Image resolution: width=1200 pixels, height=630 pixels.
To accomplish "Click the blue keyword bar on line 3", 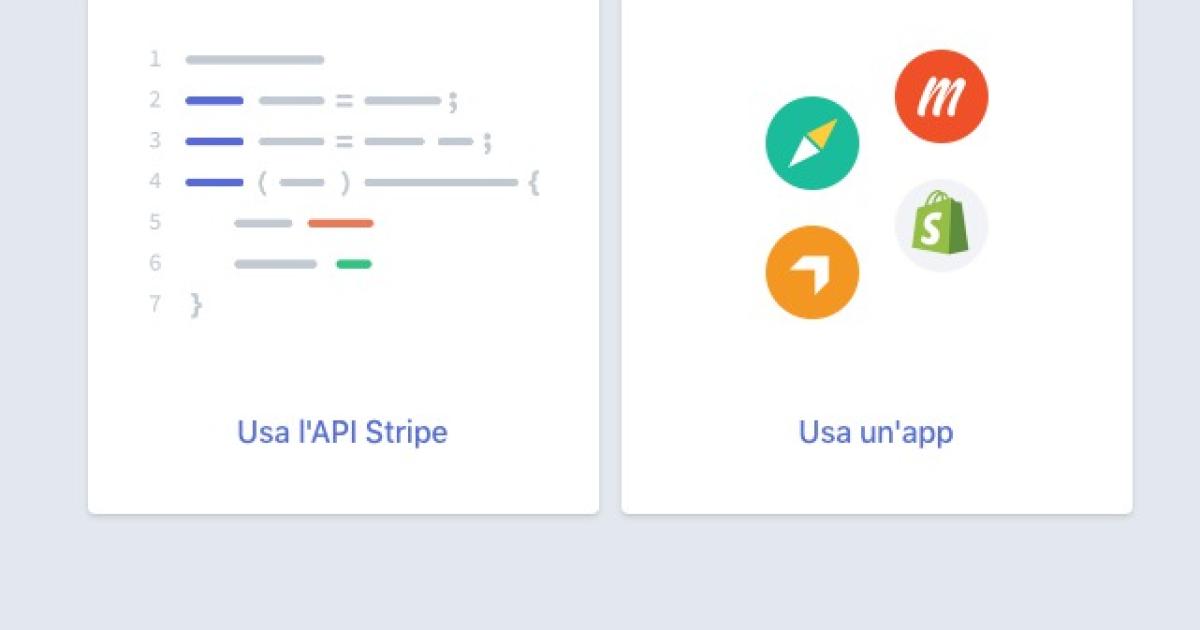I will [214, 141].
